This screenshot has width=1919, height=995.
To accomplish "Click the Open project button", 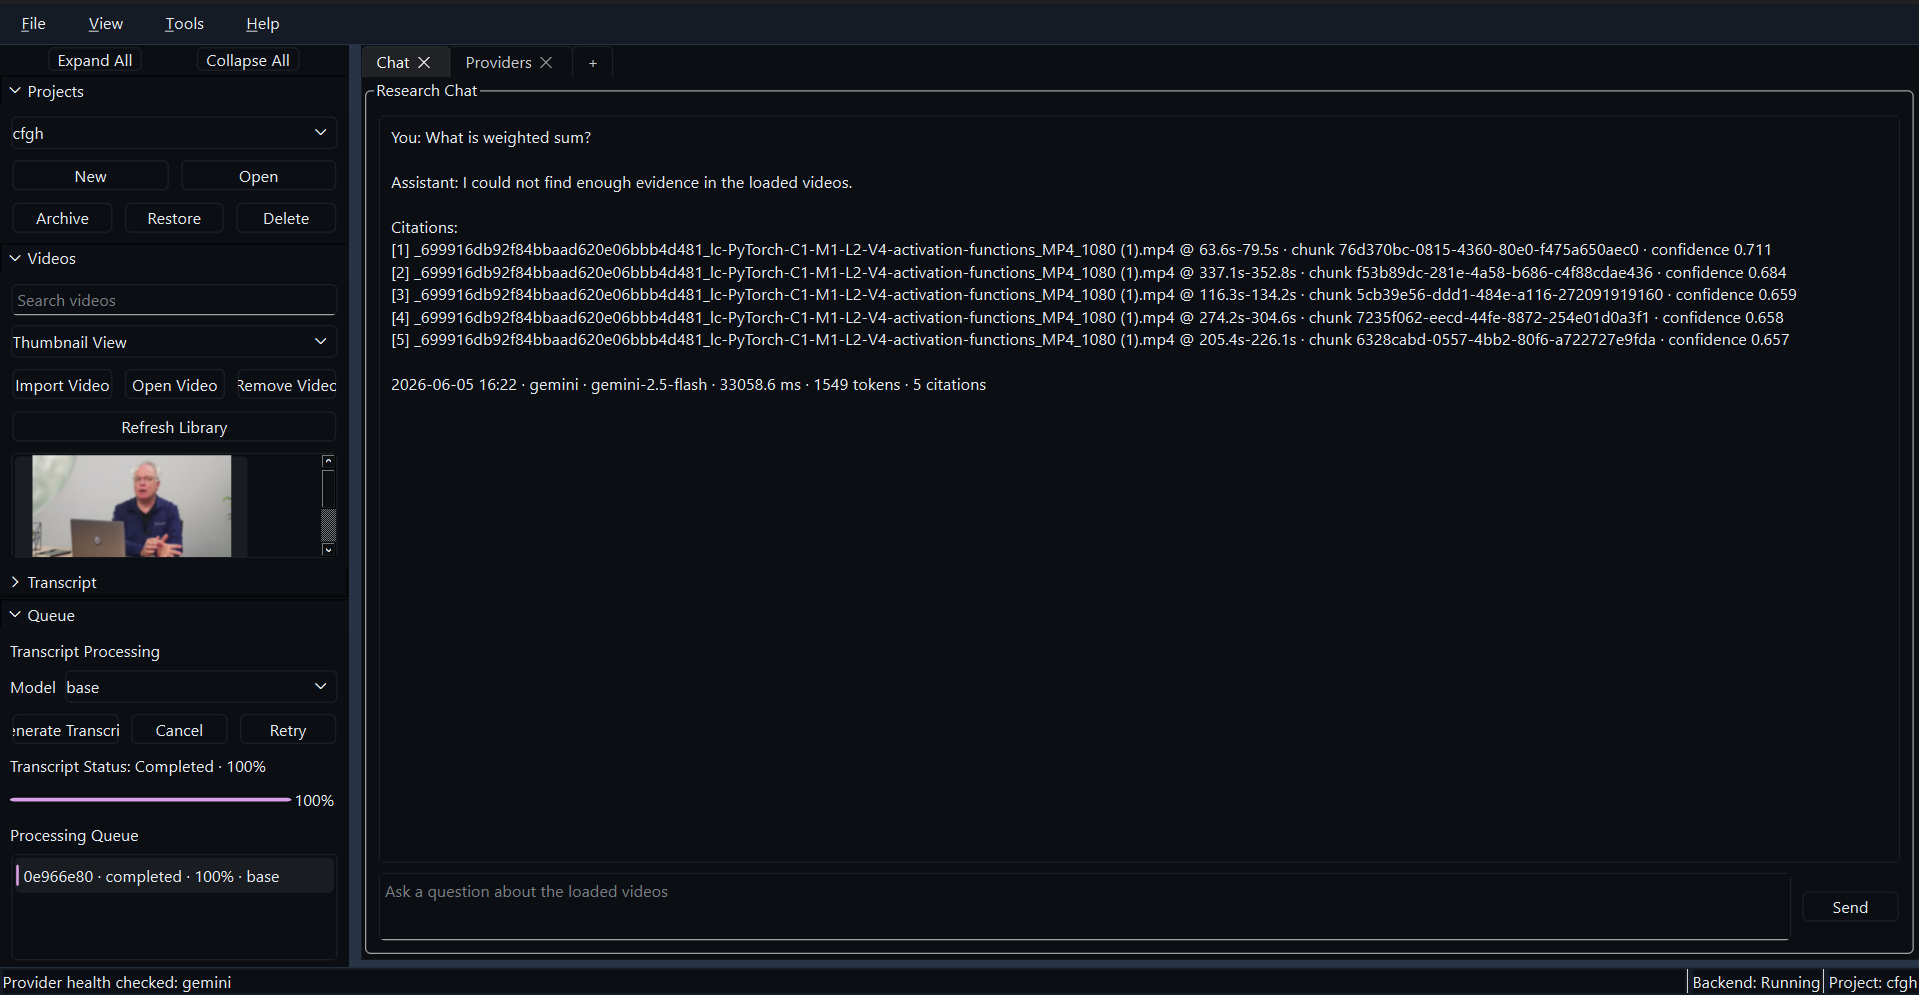I will [x=258, y=176].
